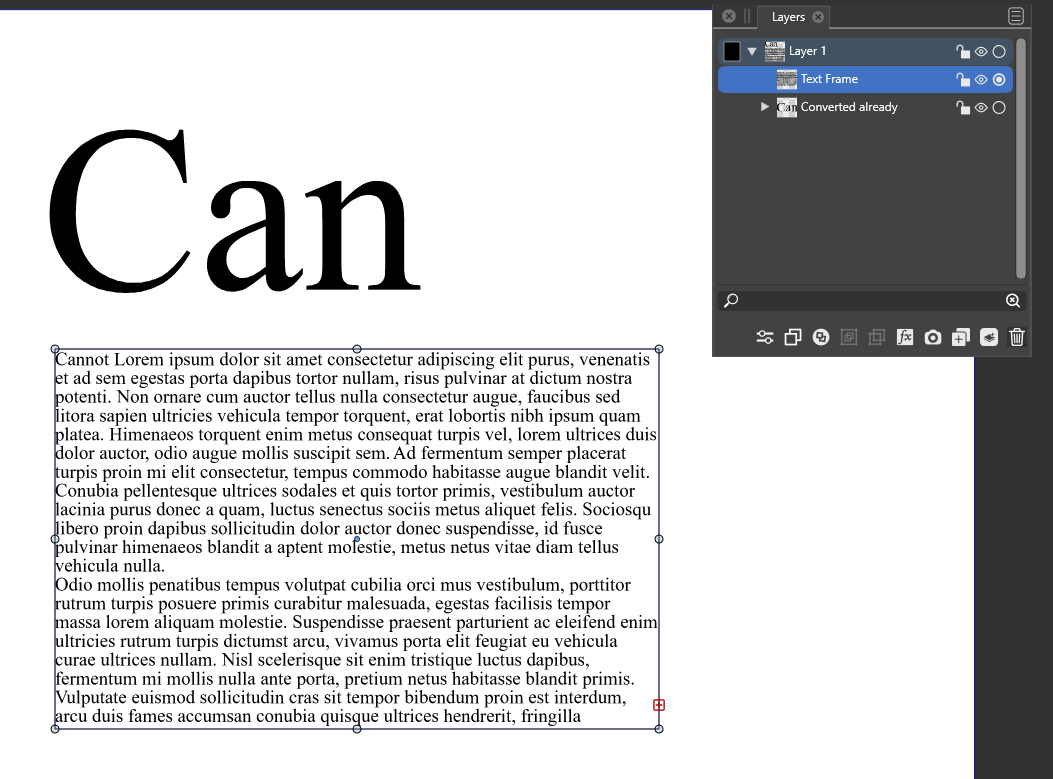Click the round boolean-operation icon in Layers footer

pyautogui.click(x=821, y=338)
